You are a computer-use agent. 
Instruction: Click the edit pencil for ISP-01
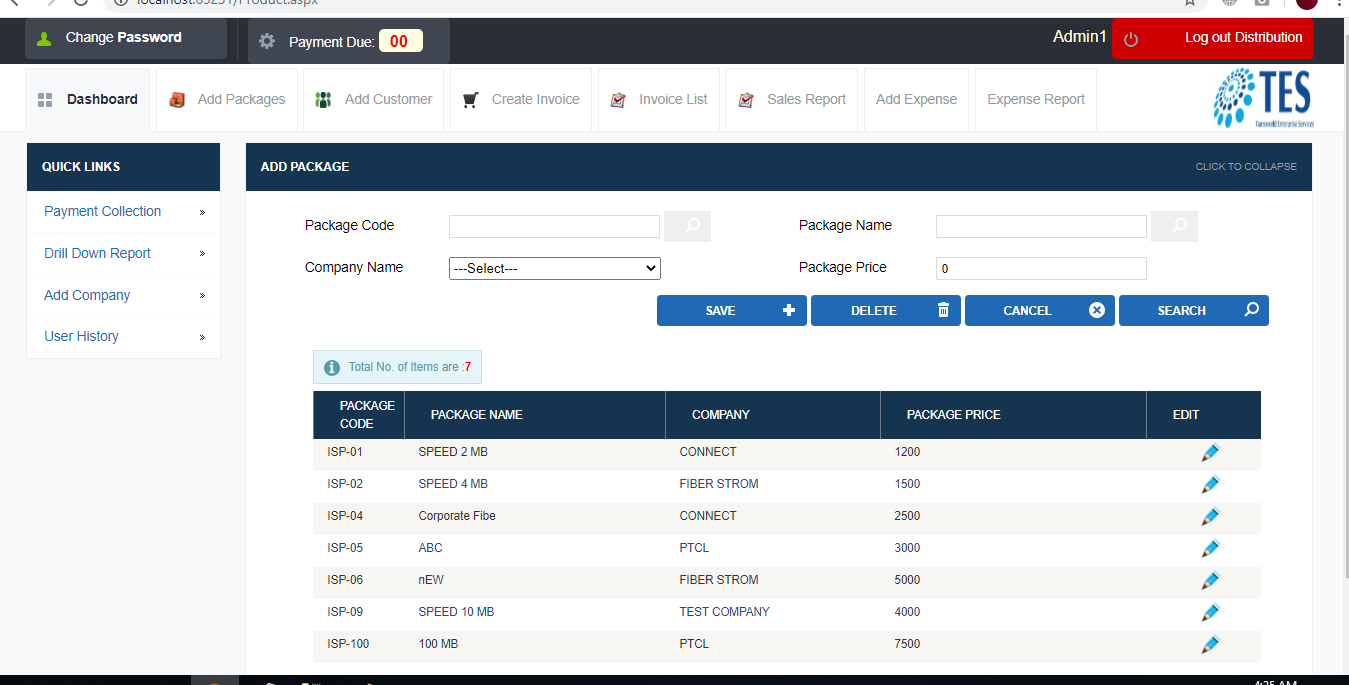click(x=1210, y=453)
